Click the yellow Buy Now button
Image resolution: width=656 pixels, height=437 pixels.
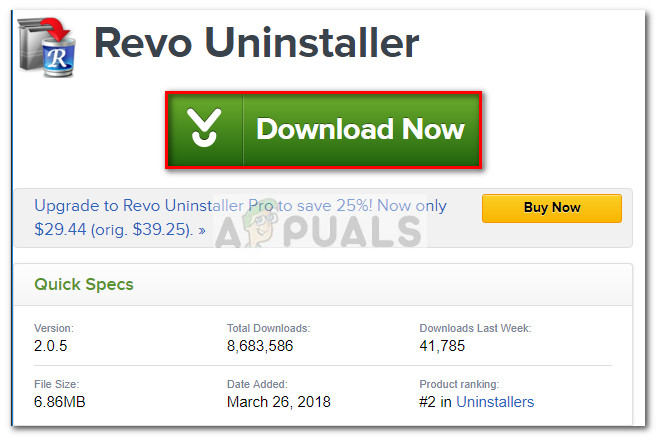pyautogui.click(x=551, y=208)
